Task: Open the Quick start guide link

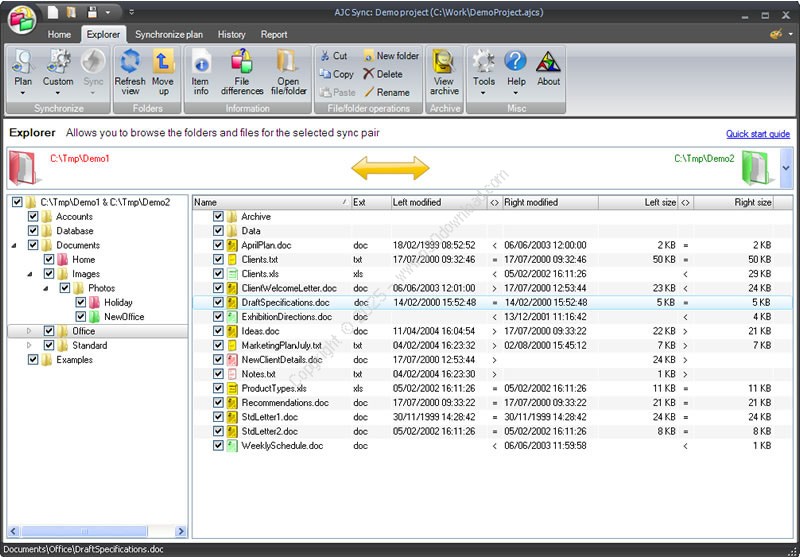Action: [757, 134]
